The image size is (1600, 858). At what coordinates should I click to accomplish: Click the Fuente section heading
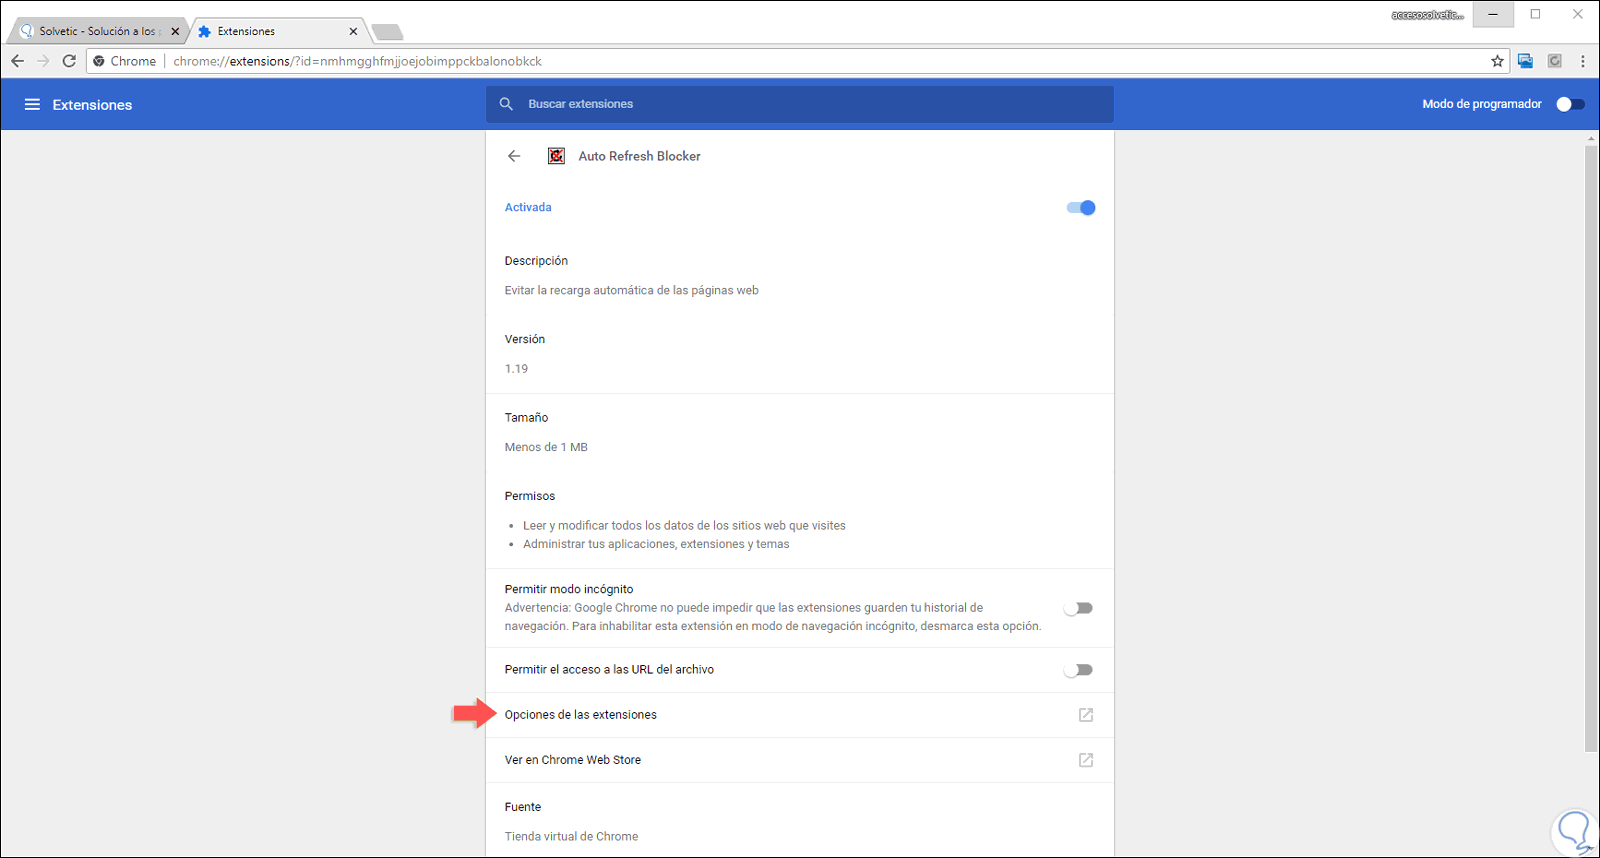[x=523, y=807]
